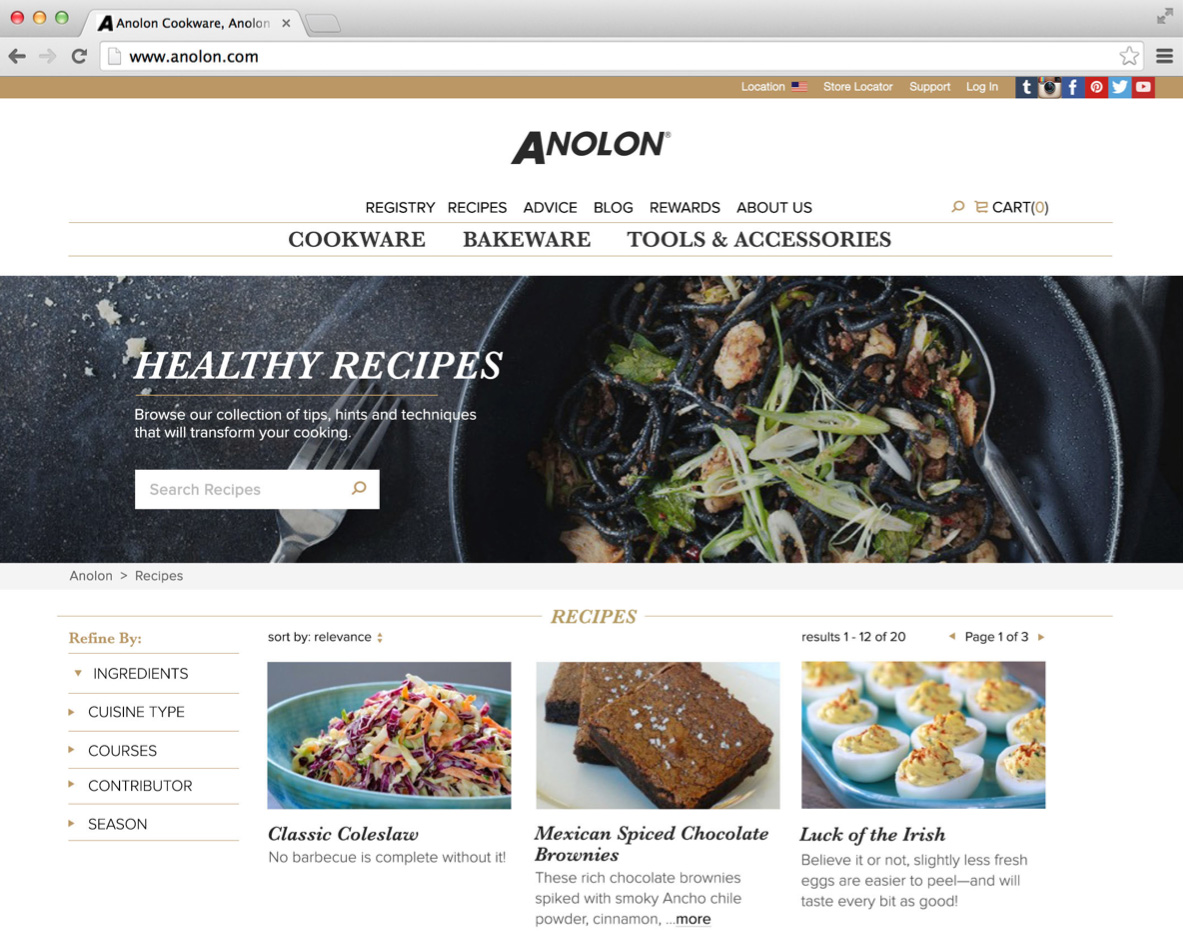This screenshot has width=1183, height=933.
Task: Open the Instagram social icon
Action: (1049, 87)
